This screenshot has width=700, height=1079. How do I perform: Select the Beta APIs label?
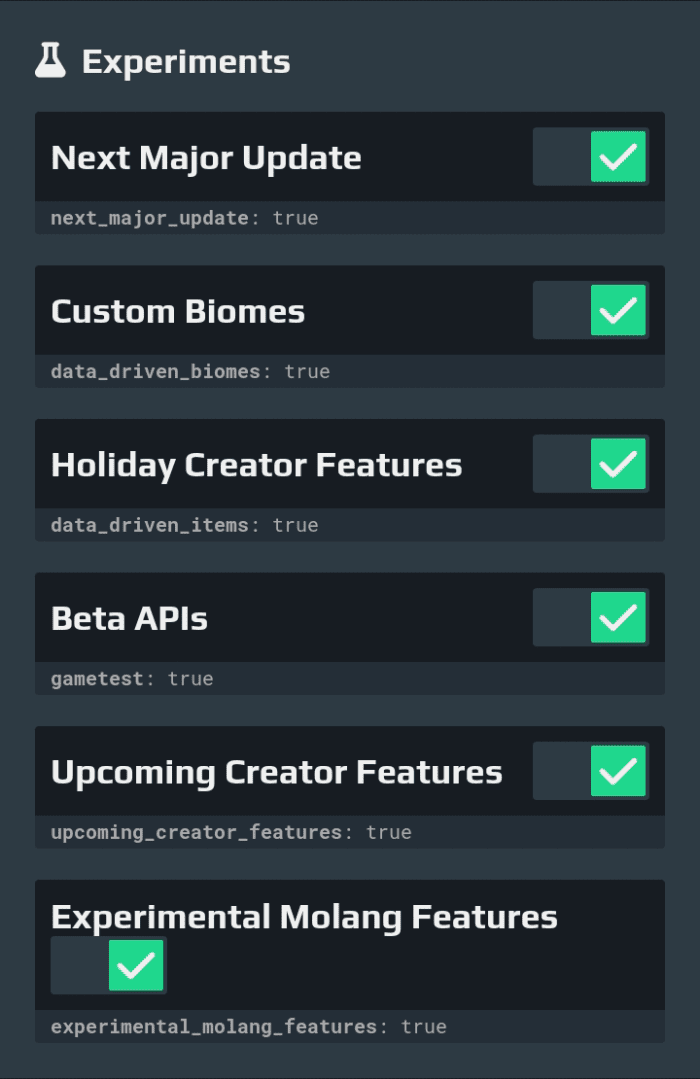129,618
